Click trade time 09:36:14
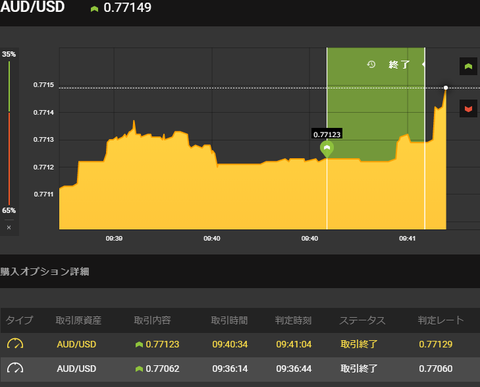Viewport: 480px width, 387px height. pyautogui.click(x=230, y=369)
